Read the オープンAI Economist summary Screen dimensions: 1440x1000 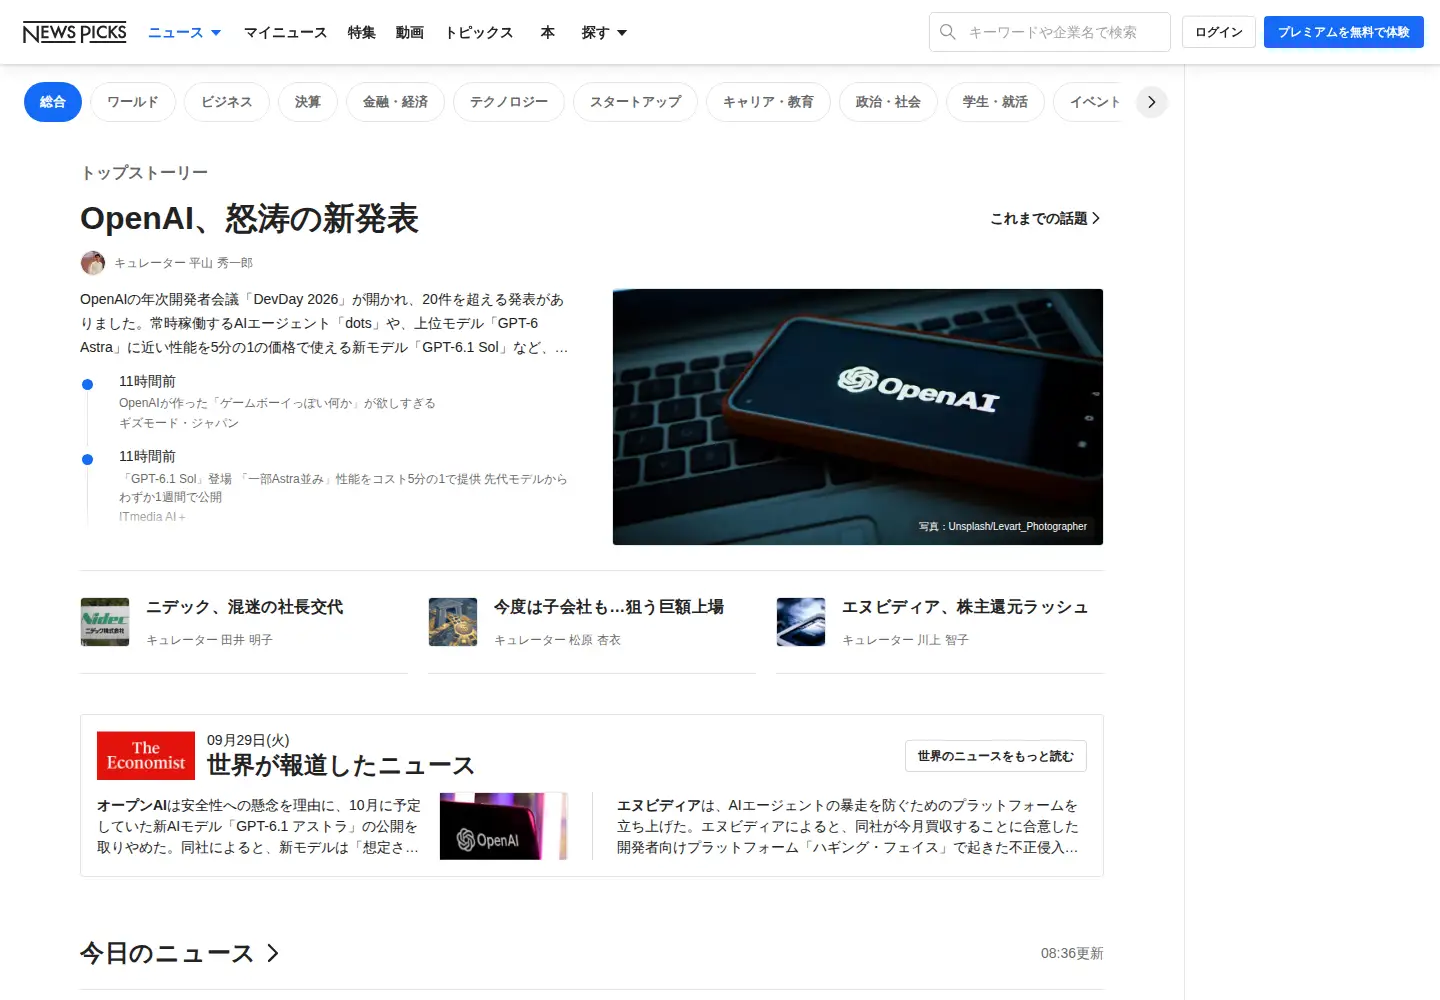(260, 826)
